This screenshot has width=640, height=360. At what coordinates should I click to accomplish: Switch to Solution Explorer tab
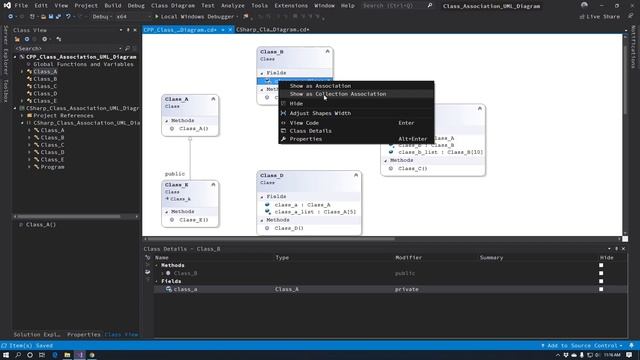(37, 334)
